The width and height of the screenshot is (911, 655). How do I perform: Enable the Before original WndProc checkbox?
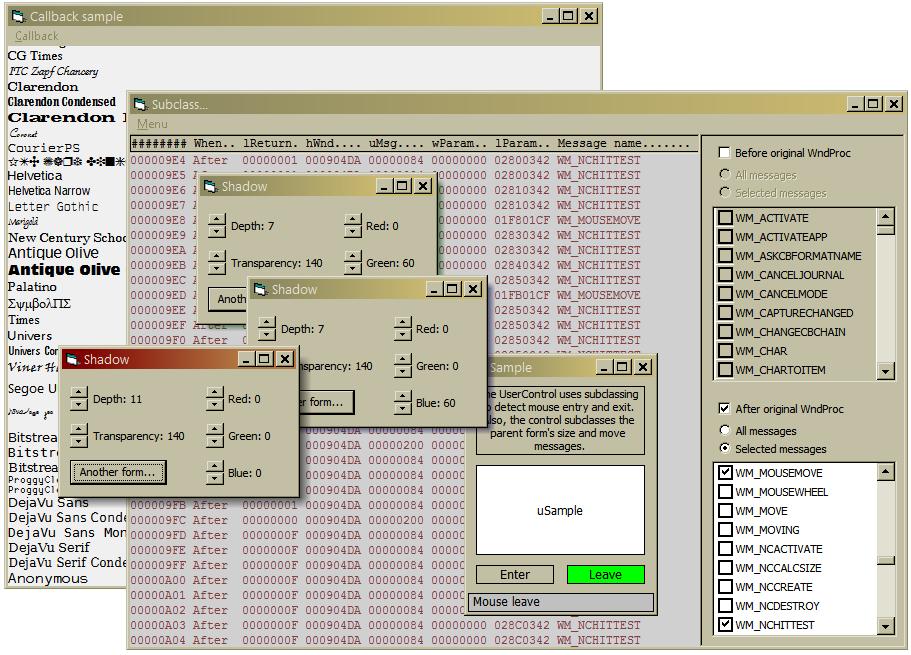click(724, 153)
